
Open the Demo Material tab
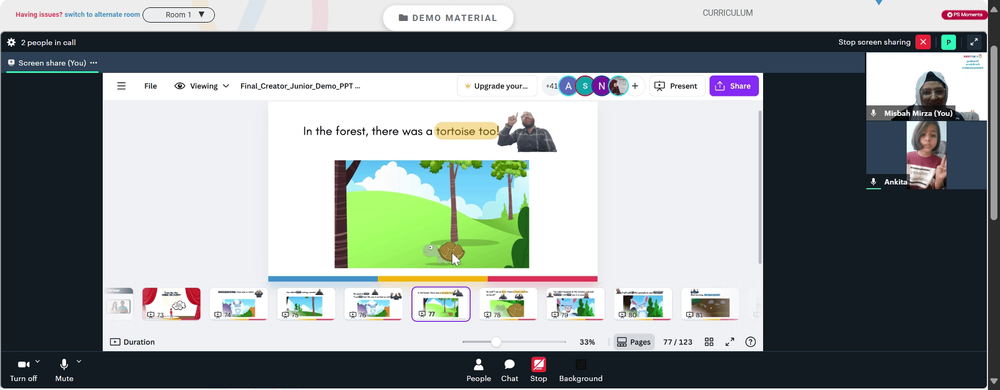click(448, 18)
